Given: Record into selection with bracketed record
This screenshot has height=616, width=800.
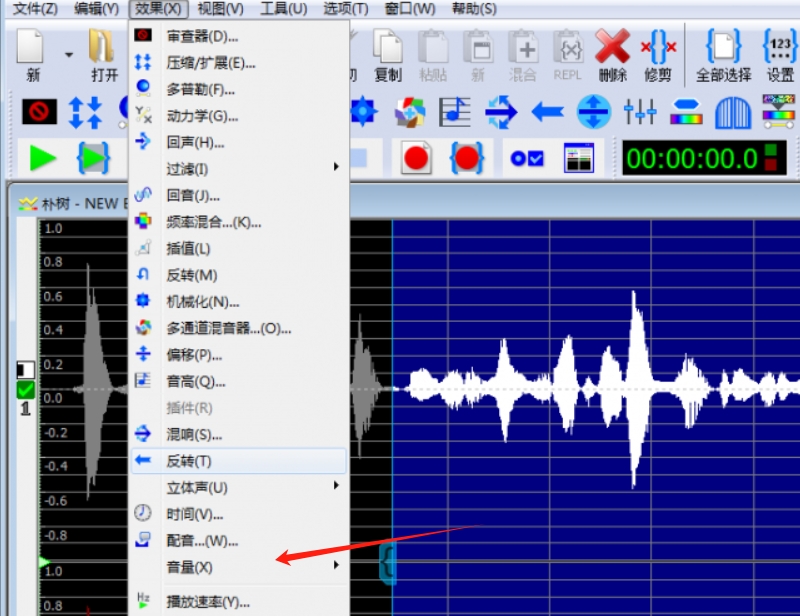Looking at the screenshot, I should coord(467,158).
